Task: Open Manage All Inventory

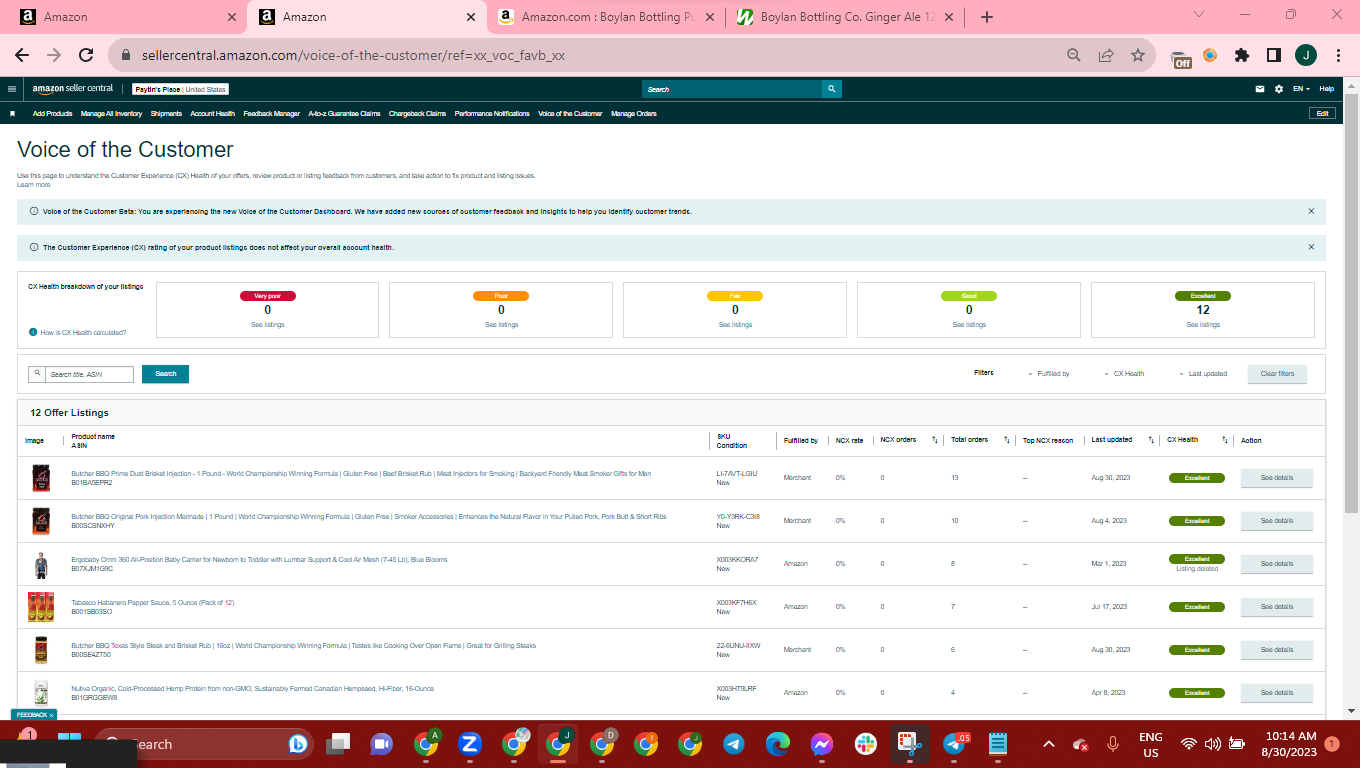Action: coord(111,114)
